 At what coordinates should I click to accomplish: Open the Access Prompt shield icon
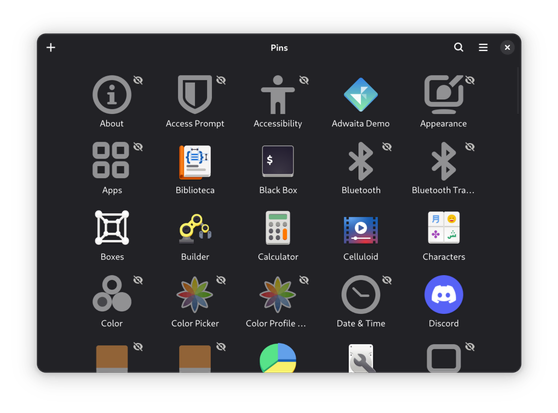point(195,94)
